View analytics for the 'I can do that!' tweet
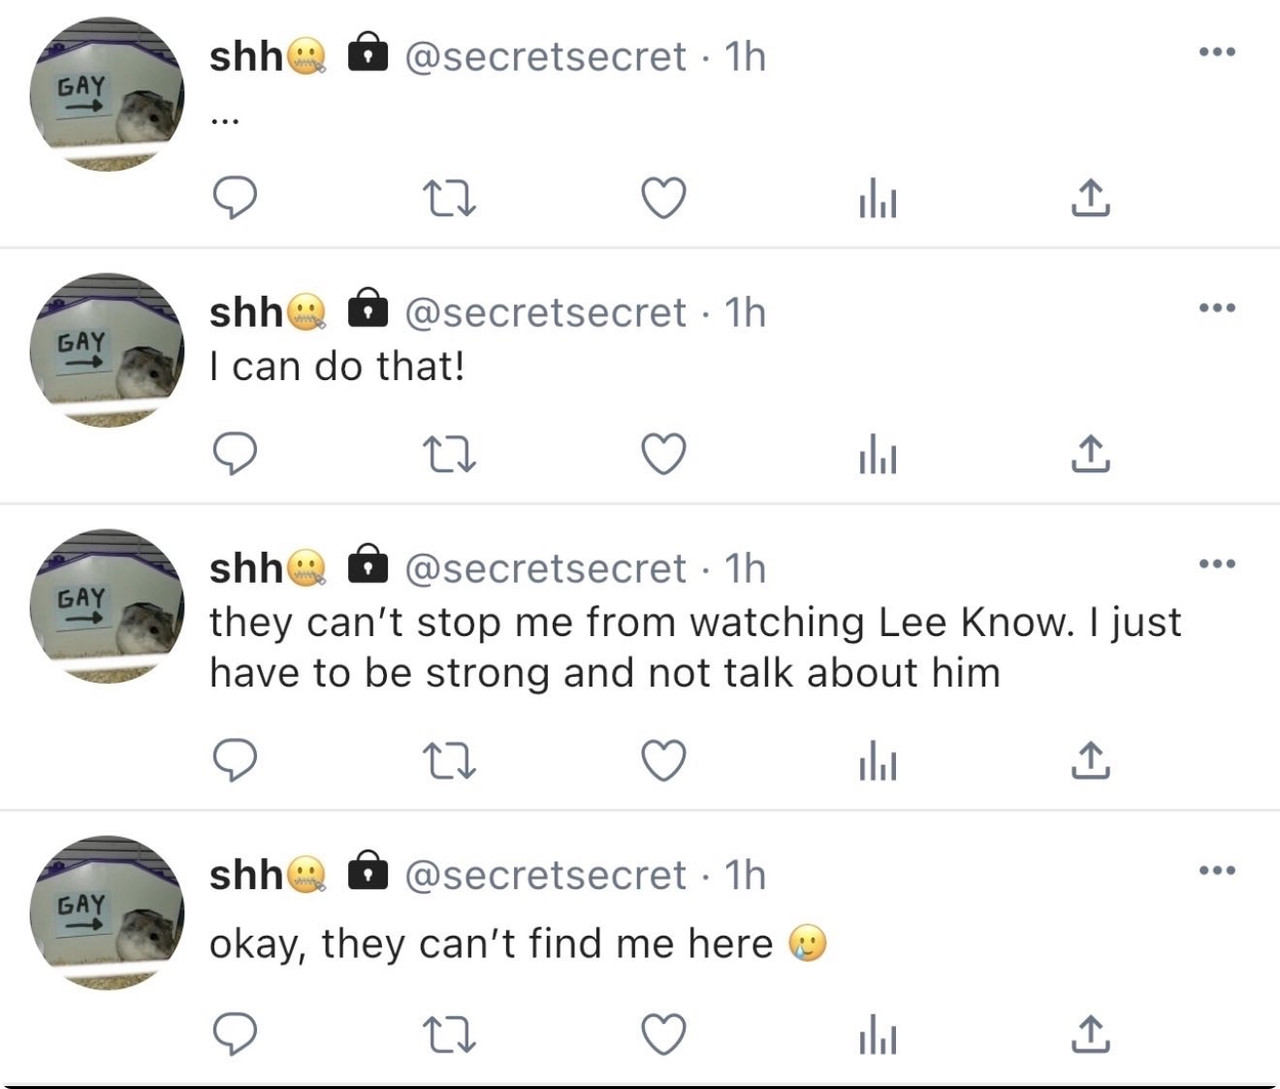The height and width of the screenshot is (1089, 1280). [878, 454]
